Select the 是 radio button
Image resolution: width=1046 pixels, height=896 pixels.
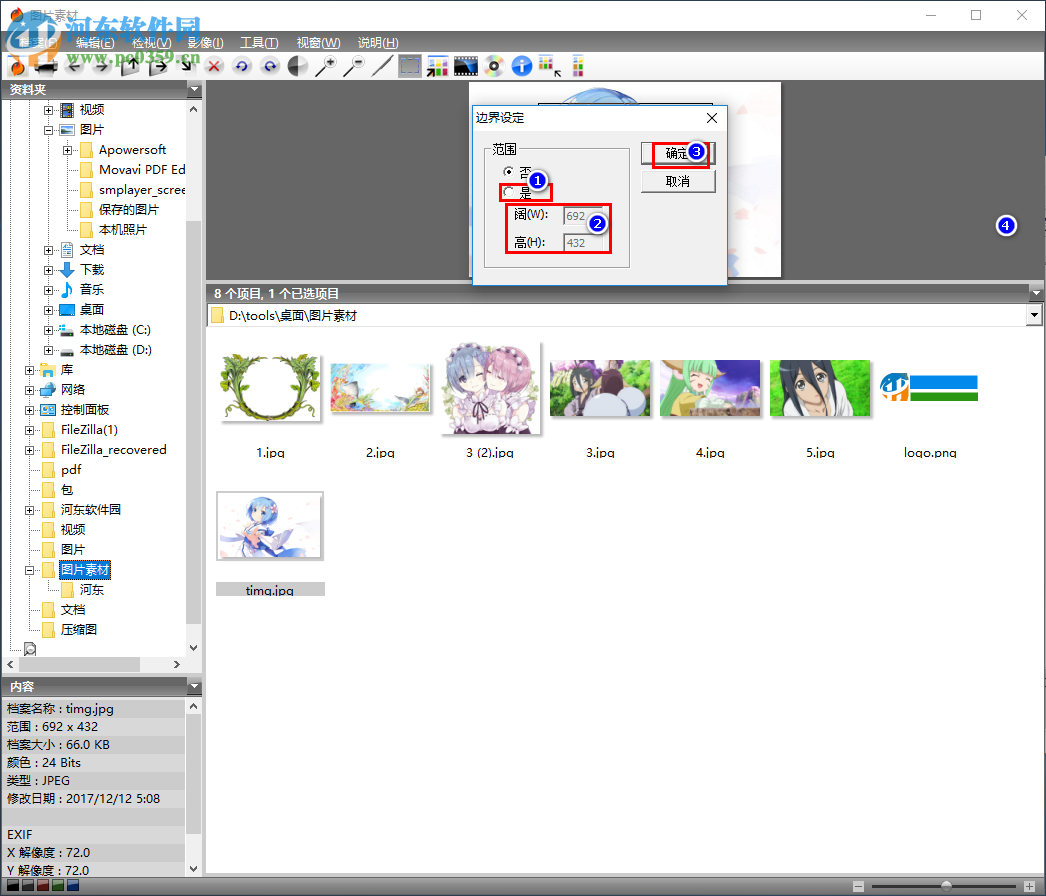coord(508,192)
